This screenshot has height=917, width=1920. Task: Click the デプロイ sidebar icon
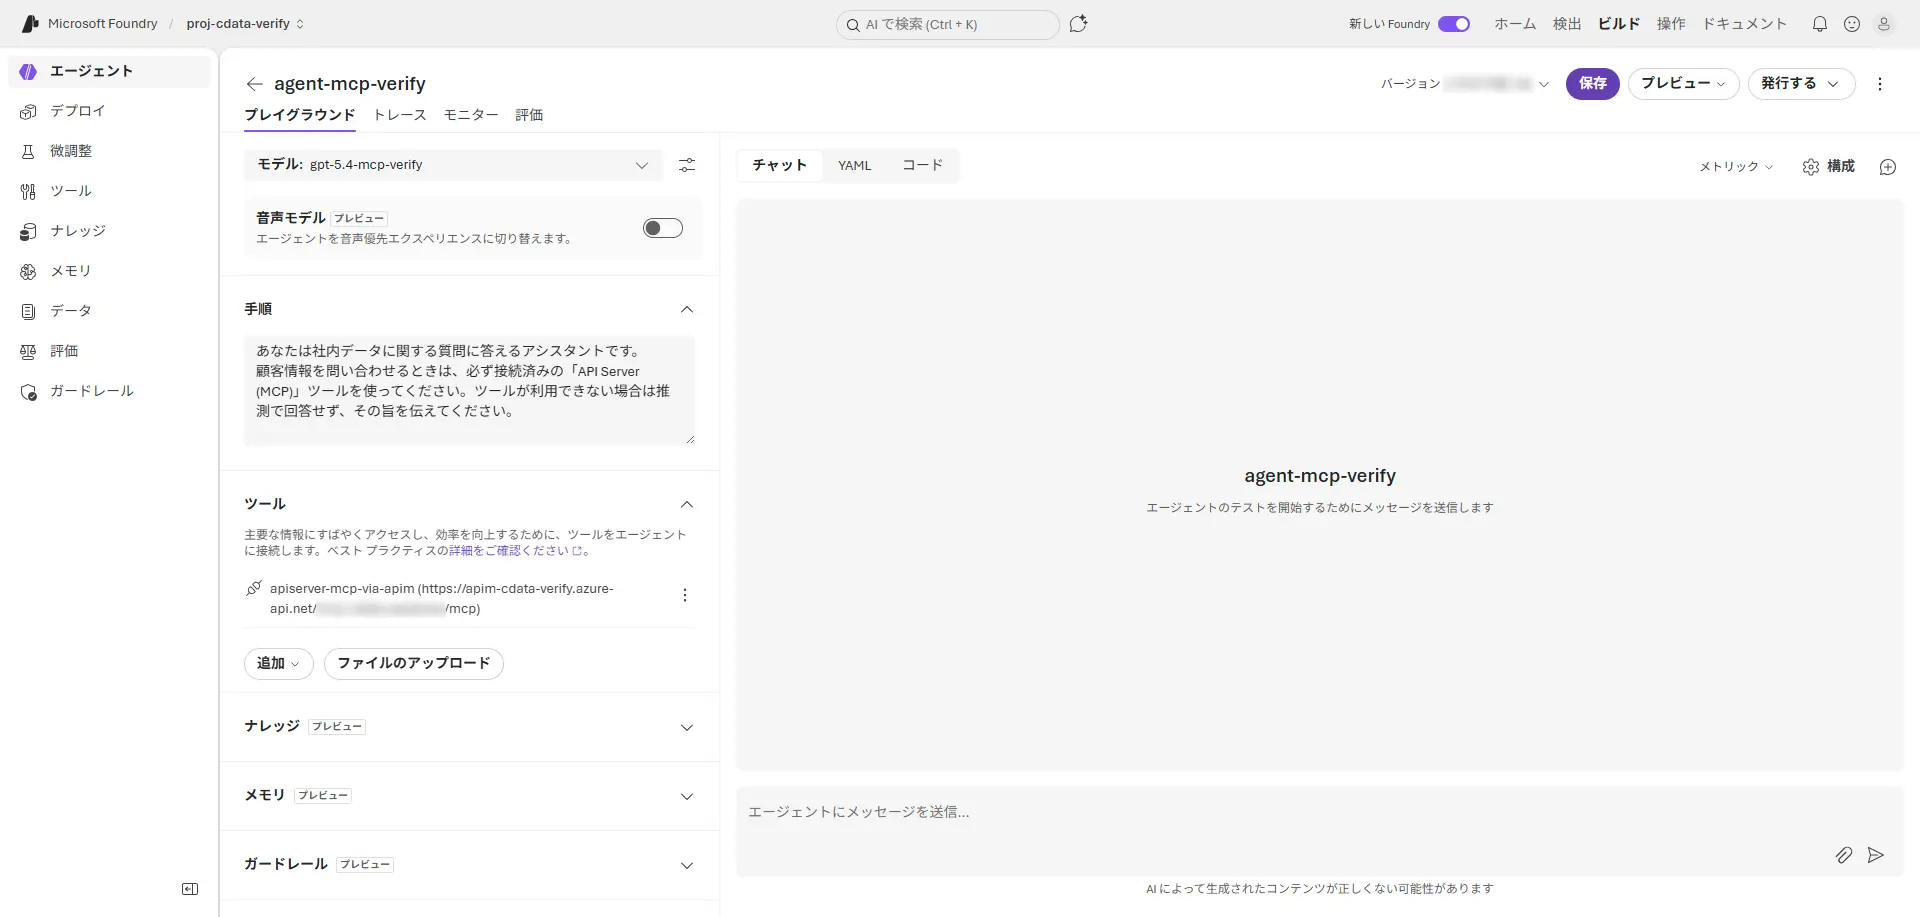(x=28, y=111)
